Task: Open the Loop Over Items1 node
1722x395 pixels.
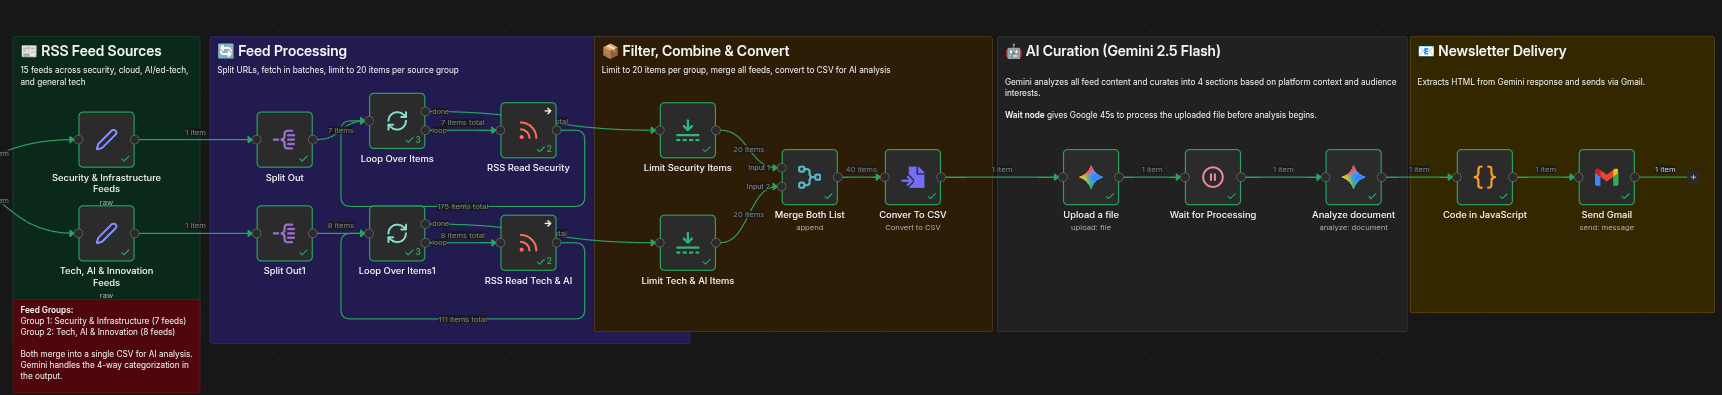Action: click(x=397, y=233)
